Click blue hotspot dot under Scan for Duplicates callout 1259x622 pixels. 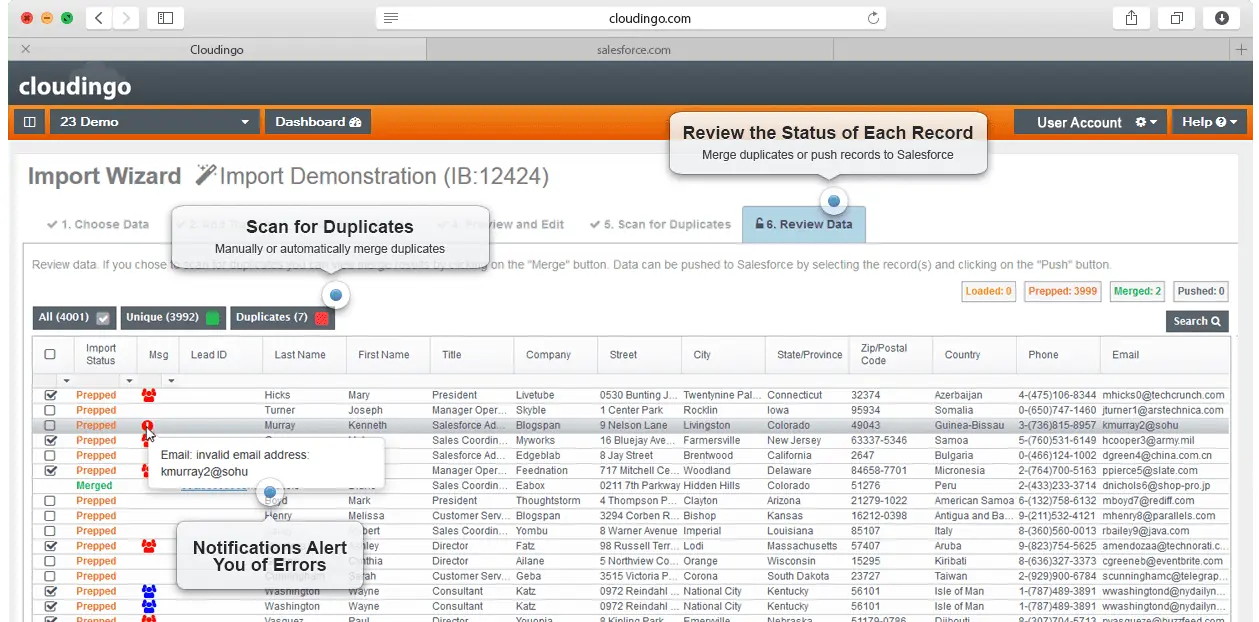pos(336,295)
